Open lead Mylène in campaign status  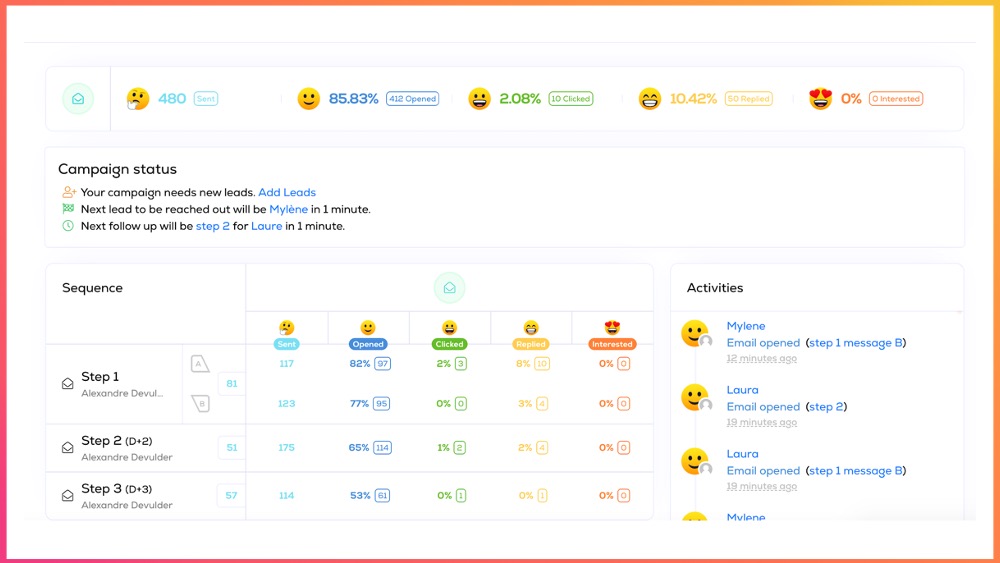point(288,209)
